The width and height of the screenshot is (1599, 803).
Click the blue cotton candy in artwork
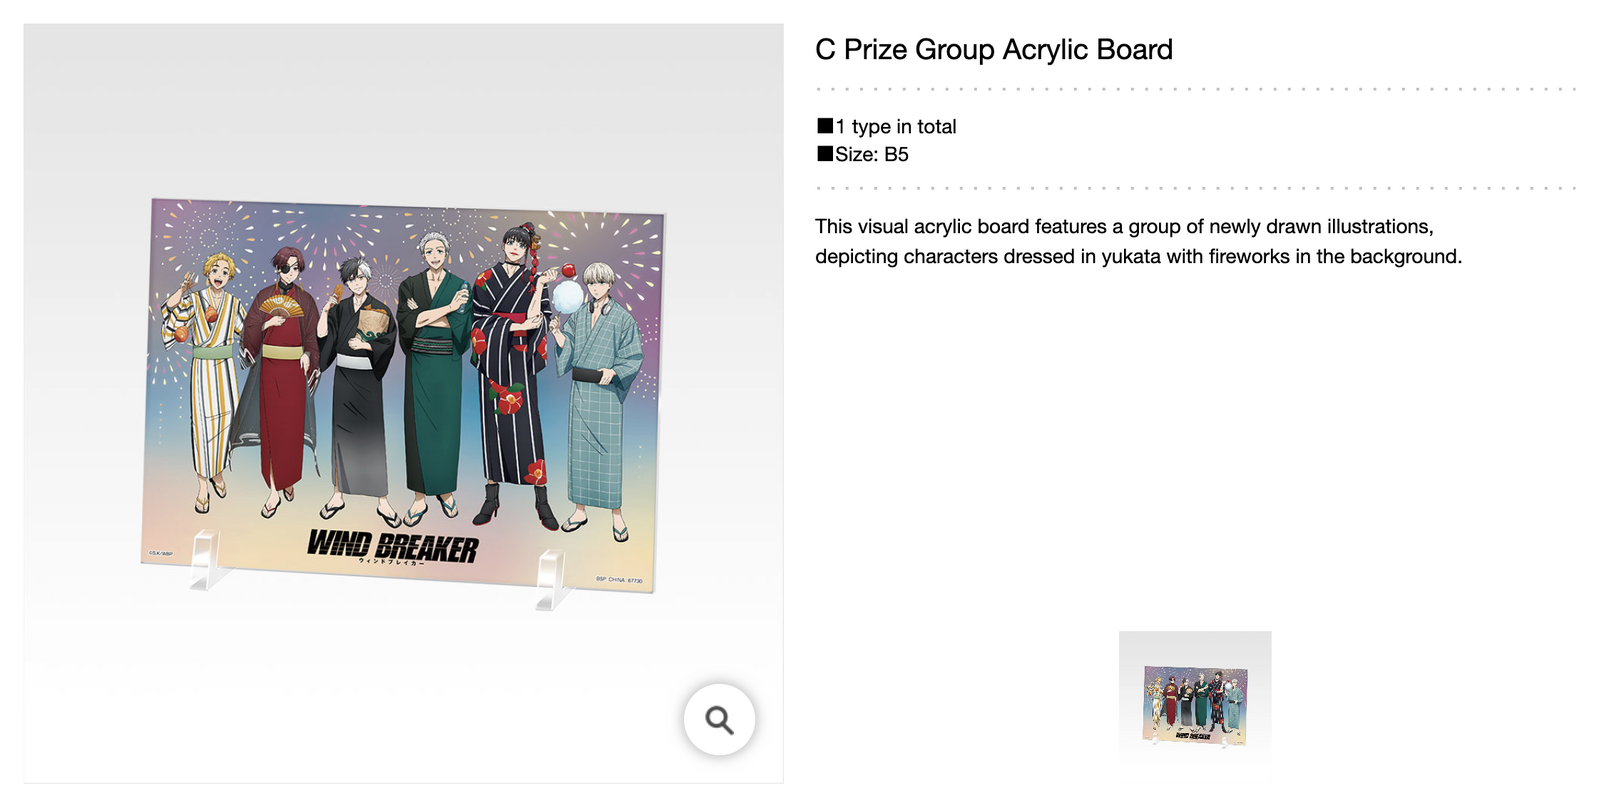pos(567,296)
